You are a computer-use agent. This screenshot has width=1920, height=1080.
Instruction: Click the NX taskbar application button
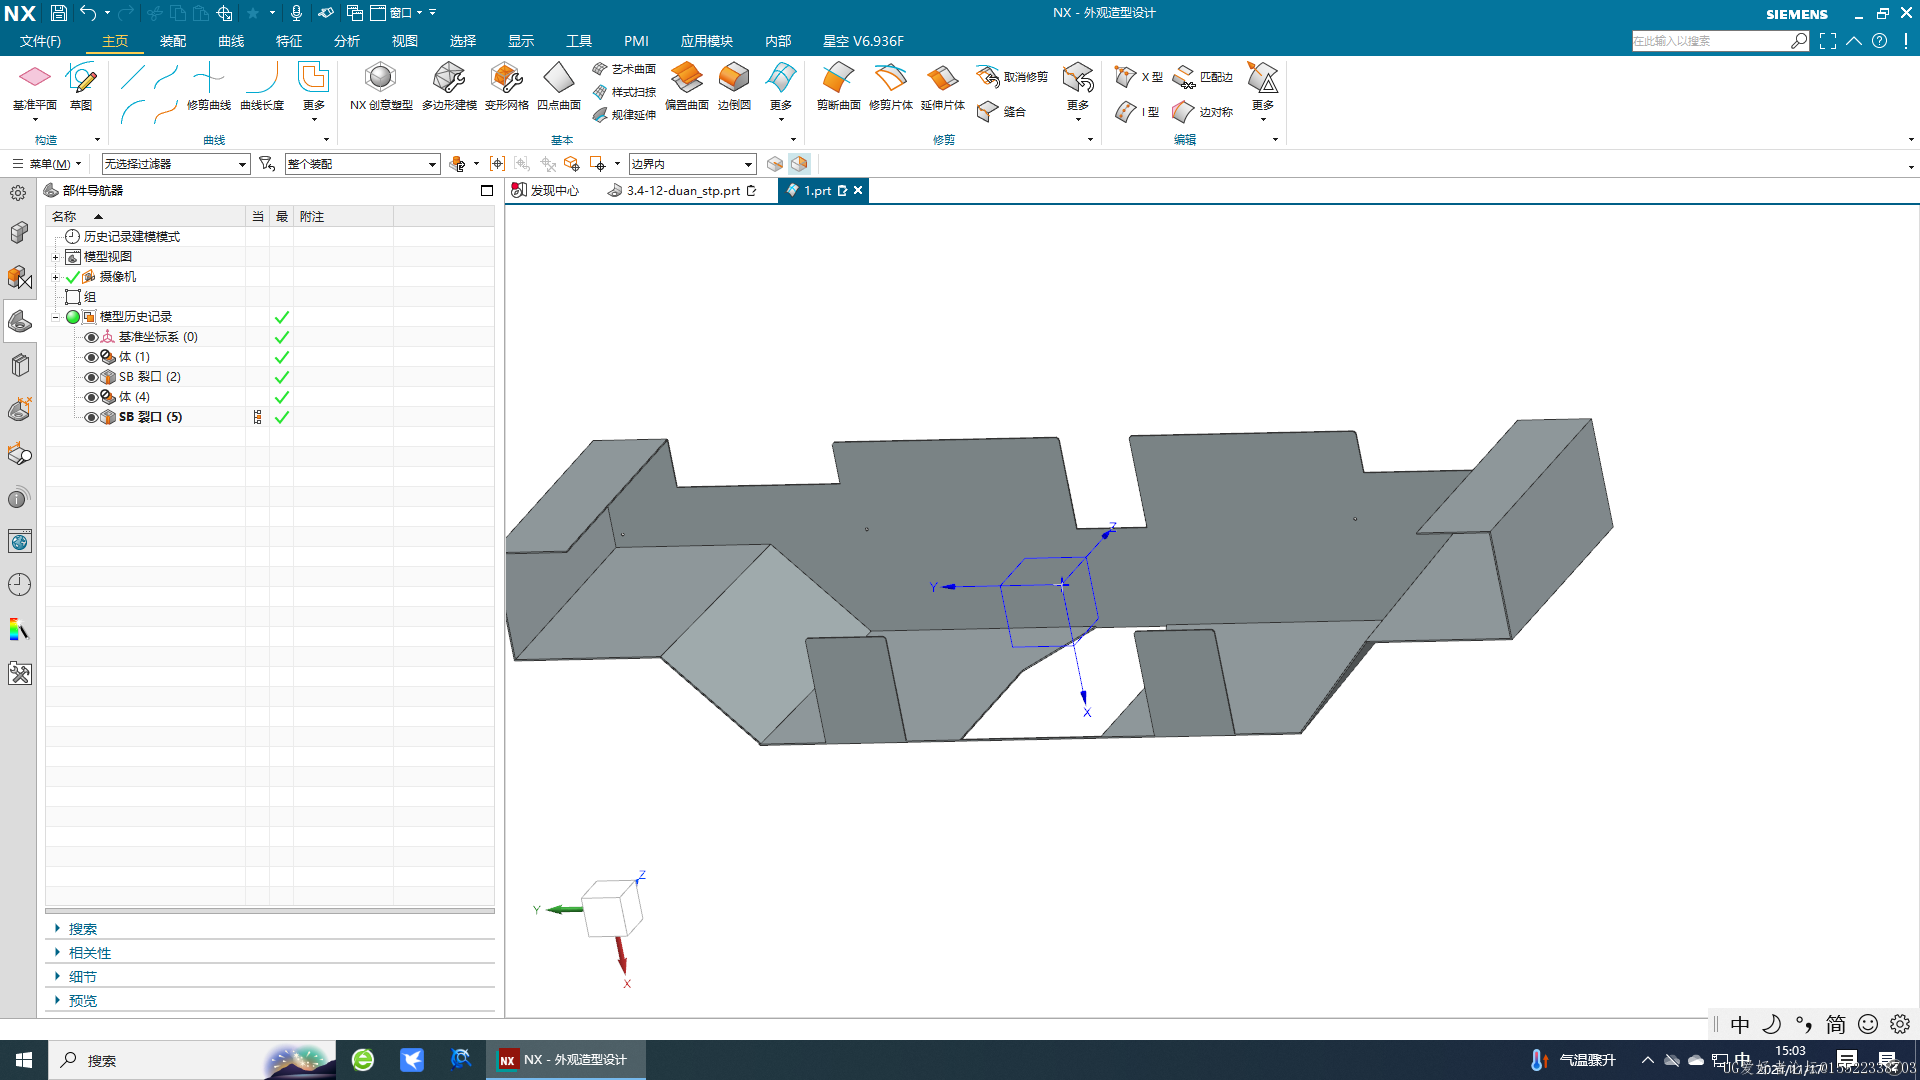click(566, 1060)
